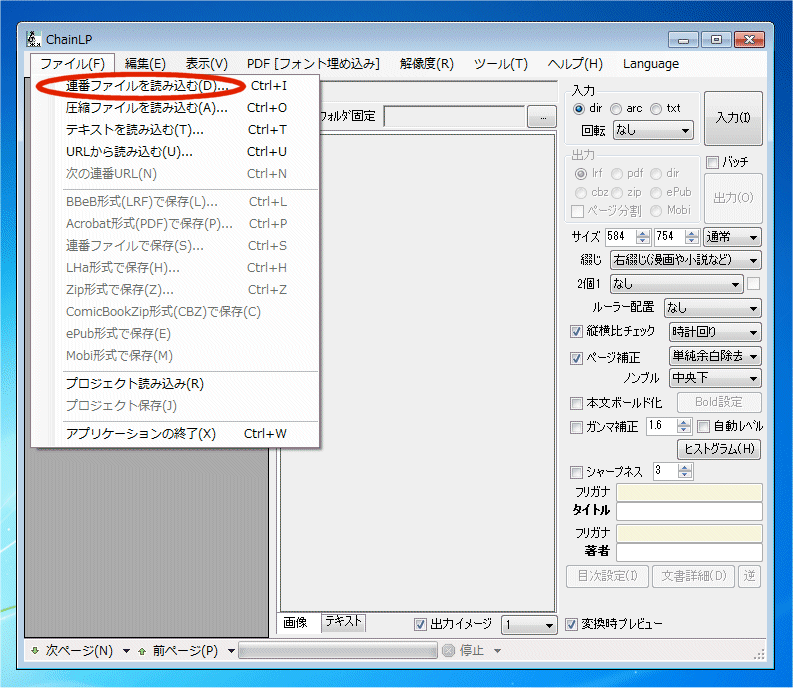Increase the gamma 1.6 spinner value
Viewport: 793px width, 688px height.
(684, 423)
